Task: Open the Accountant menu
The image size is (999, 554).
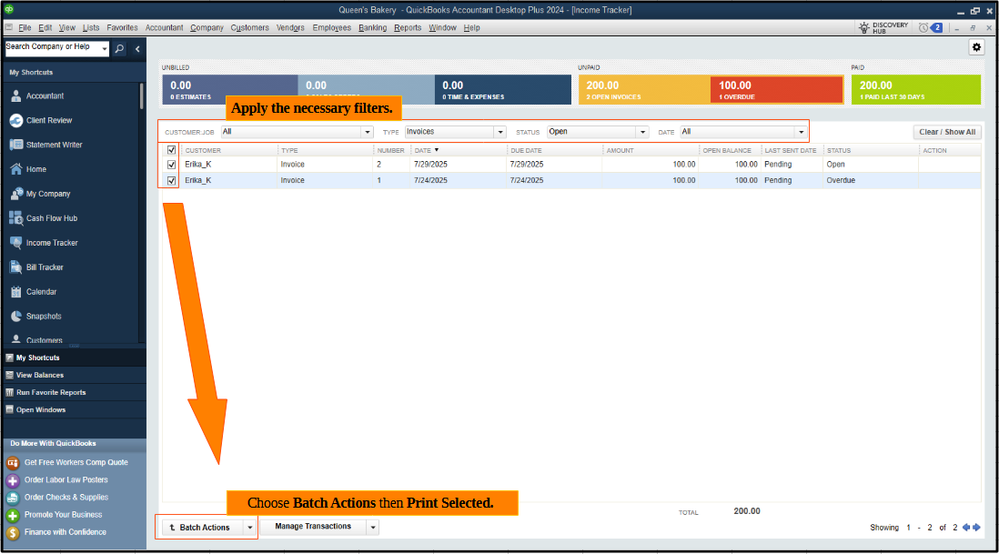Action: click(164, 28)
